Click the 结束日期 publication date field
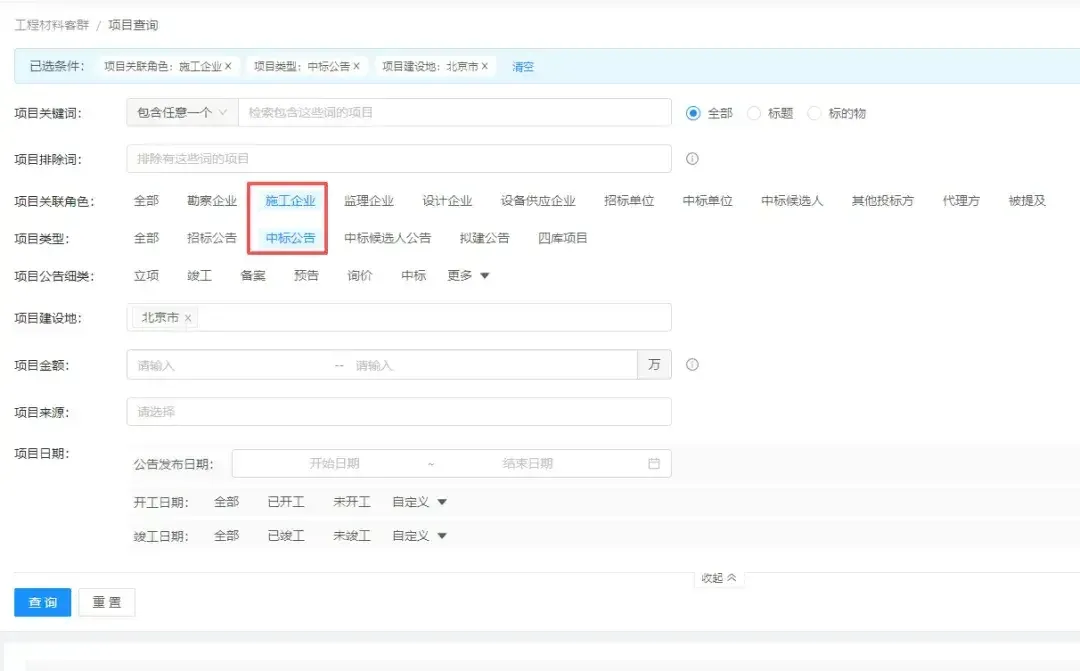 coord(527,464)
